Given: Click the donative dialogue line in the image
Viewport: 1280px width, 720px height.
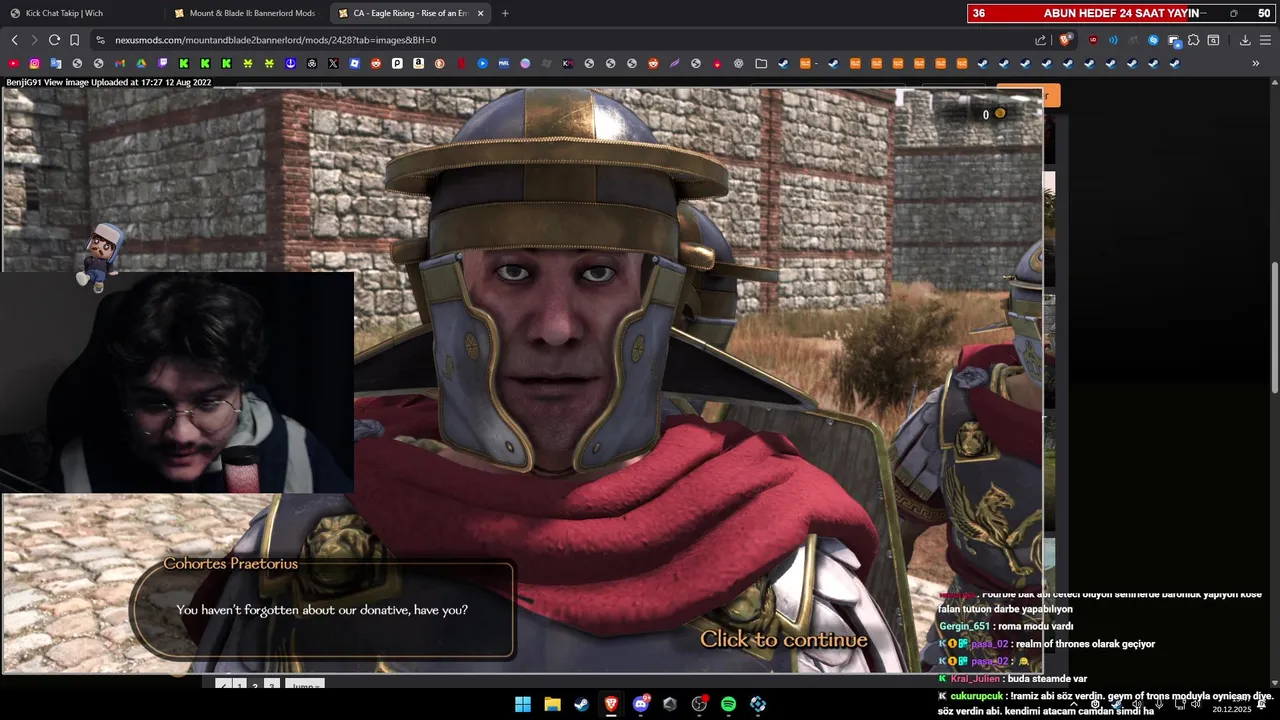Looking at the screenshot, I should [322, 609].
